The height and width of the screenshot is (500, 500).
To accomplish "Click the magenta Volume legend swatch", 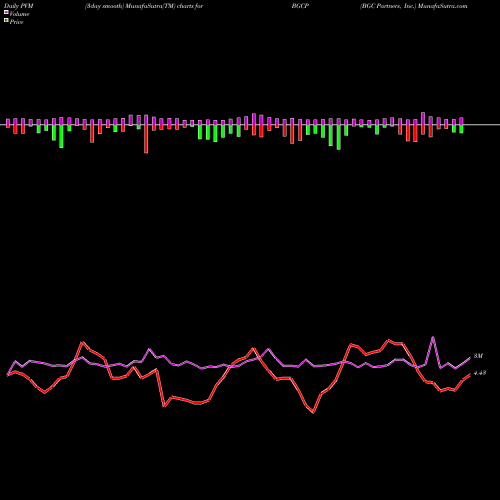I will pyautogui.click(x=6, y=13).
